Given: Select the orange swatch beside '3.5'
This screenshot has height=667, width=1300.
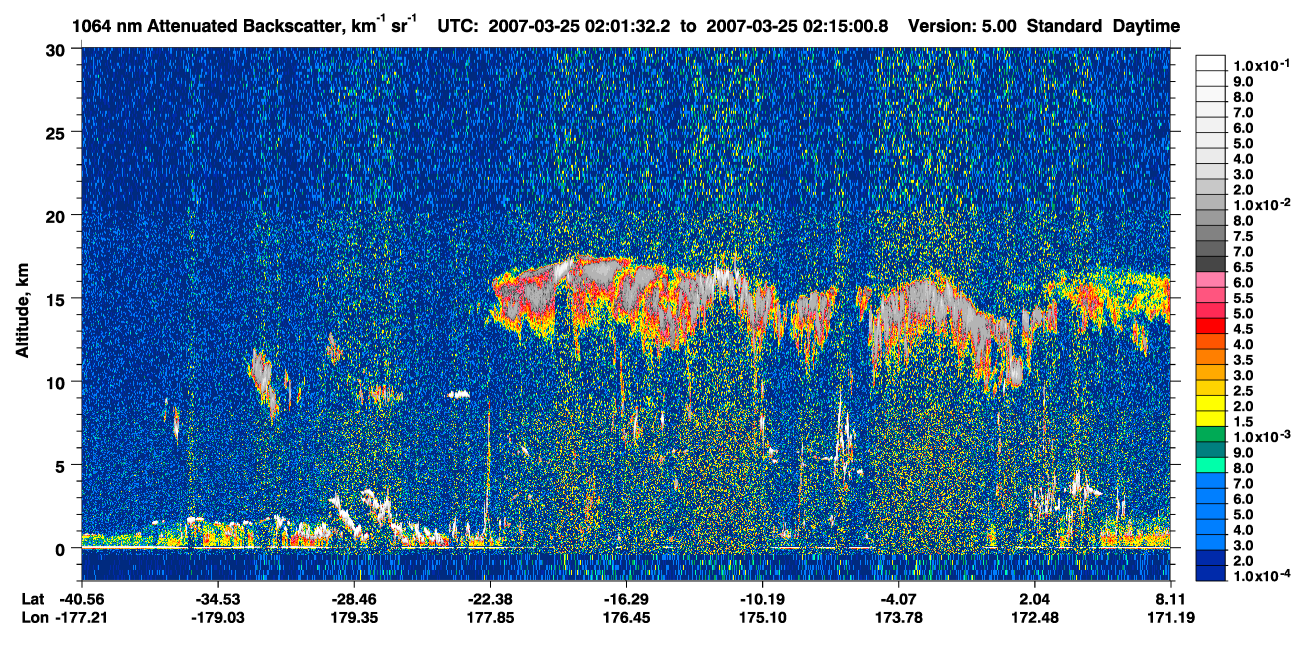Looking at the screenshot, I should point(1211,358).
